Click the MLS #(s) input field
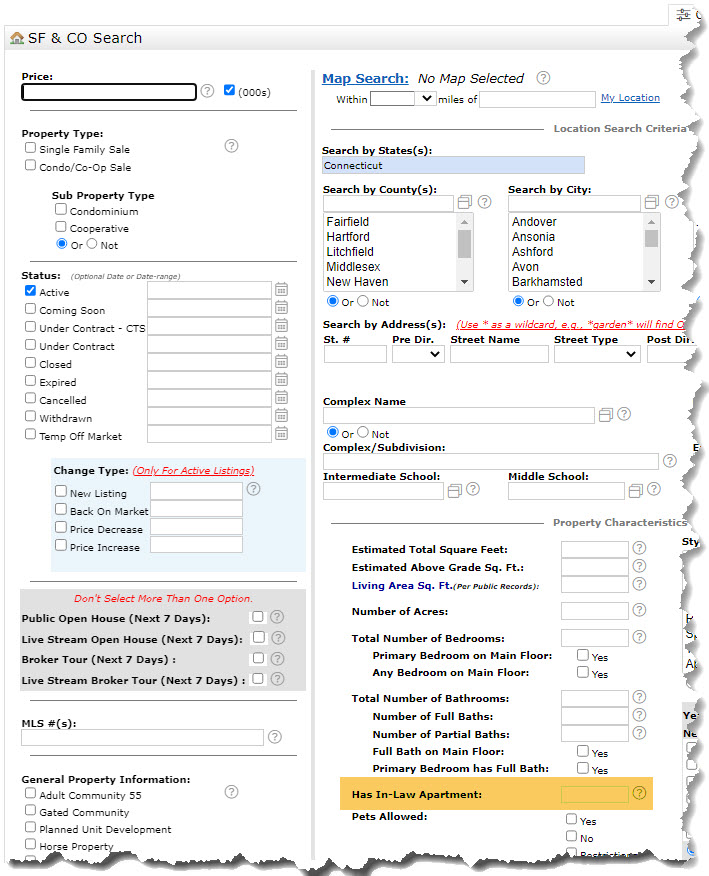This screenshot has width=709, height=876. [x=142, y=737]
